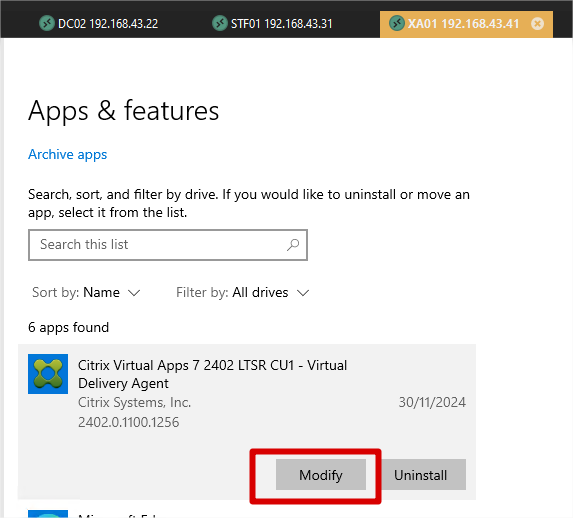Close the XA01 session tab
The image size is (573, 518).
pos(537,24)
